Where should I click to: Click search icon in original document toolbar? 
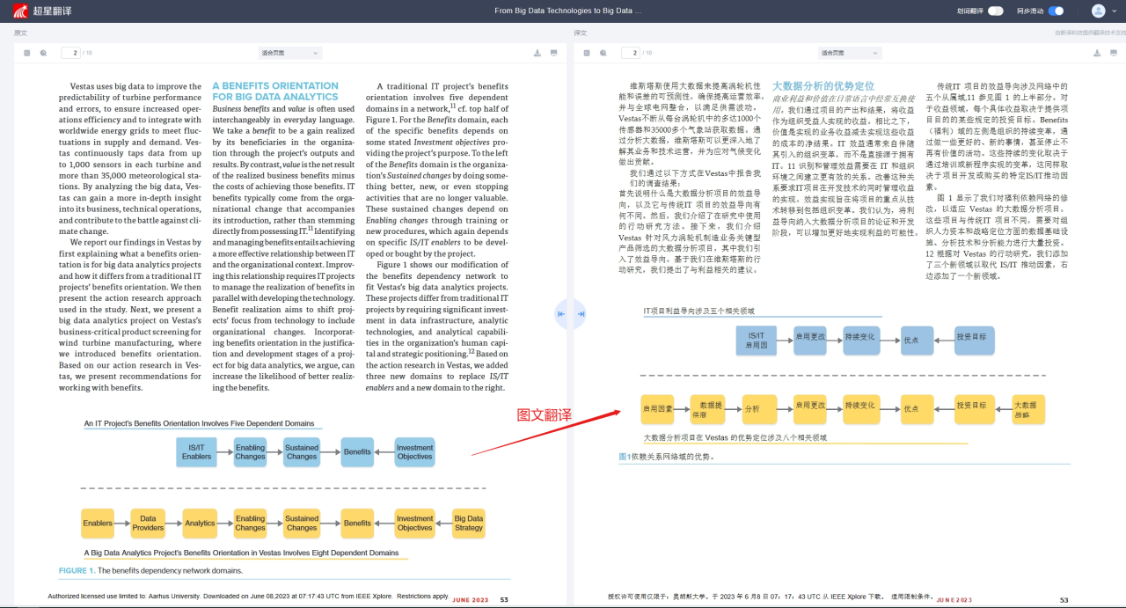point(43,52)
